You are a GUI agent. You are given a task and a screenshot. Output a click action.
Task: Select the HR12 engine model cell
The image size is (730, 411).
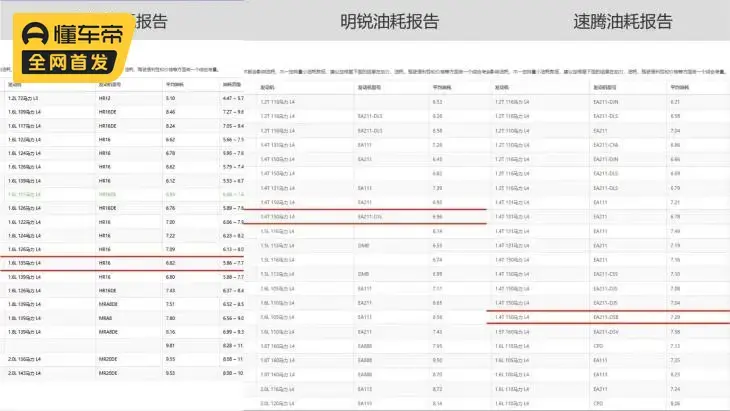(104, 98)
